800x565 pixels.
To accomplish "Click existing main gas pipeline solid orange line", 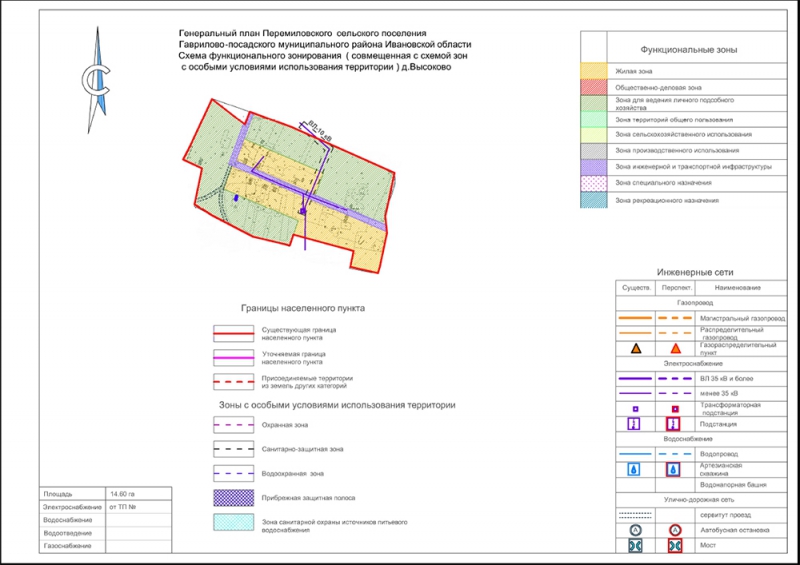I will (635, 318).
